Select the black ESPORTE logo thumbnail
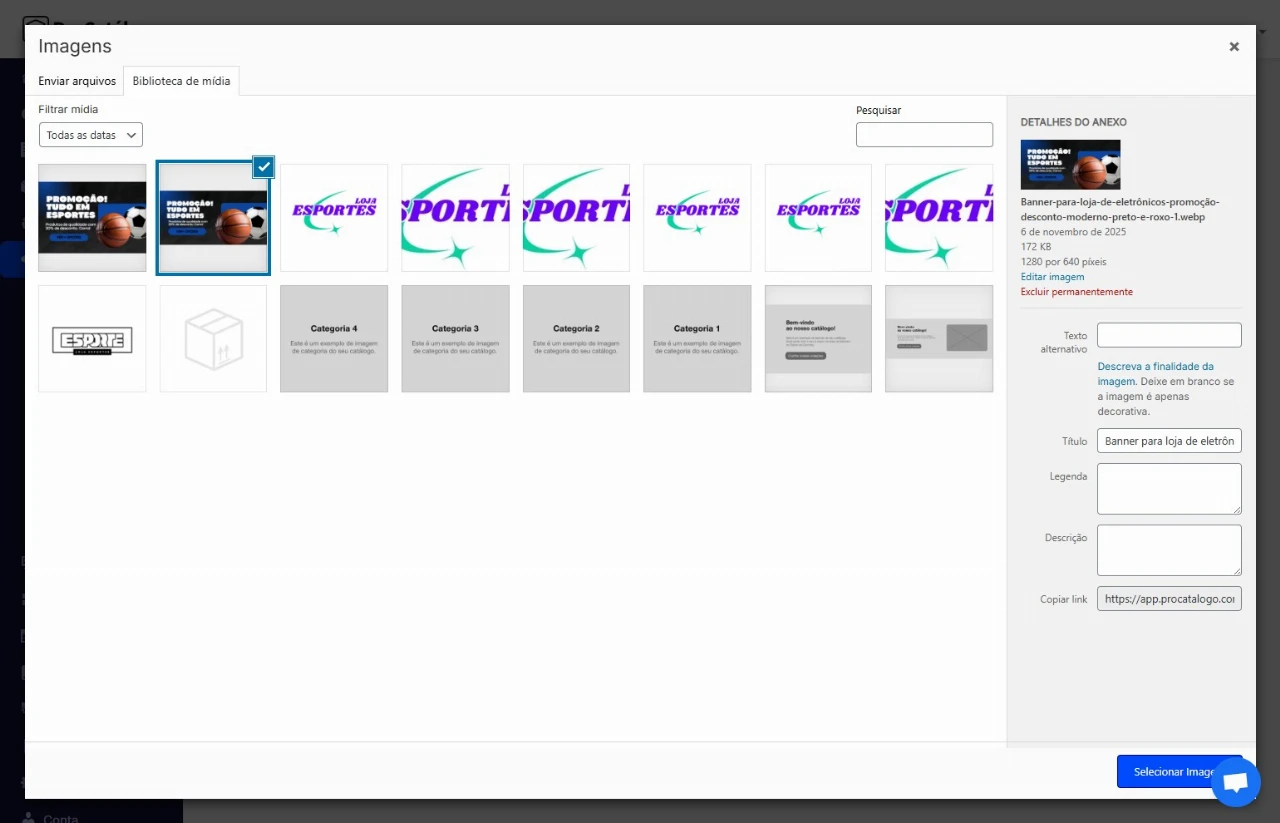 92,339
